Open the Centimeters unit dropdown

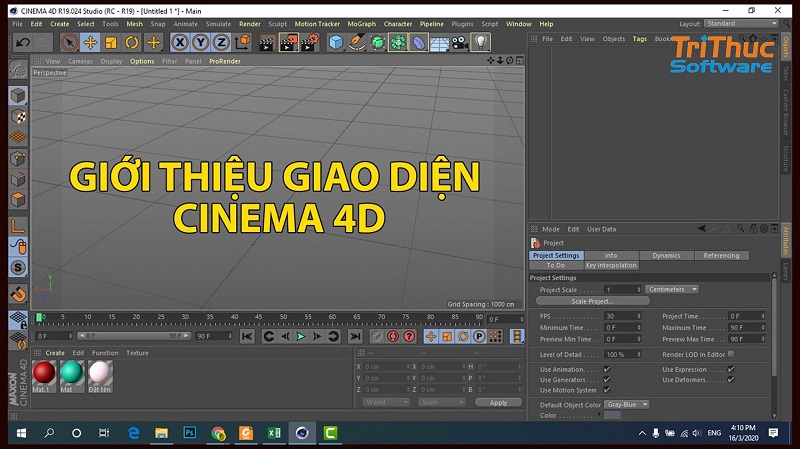tap(672, 289)
